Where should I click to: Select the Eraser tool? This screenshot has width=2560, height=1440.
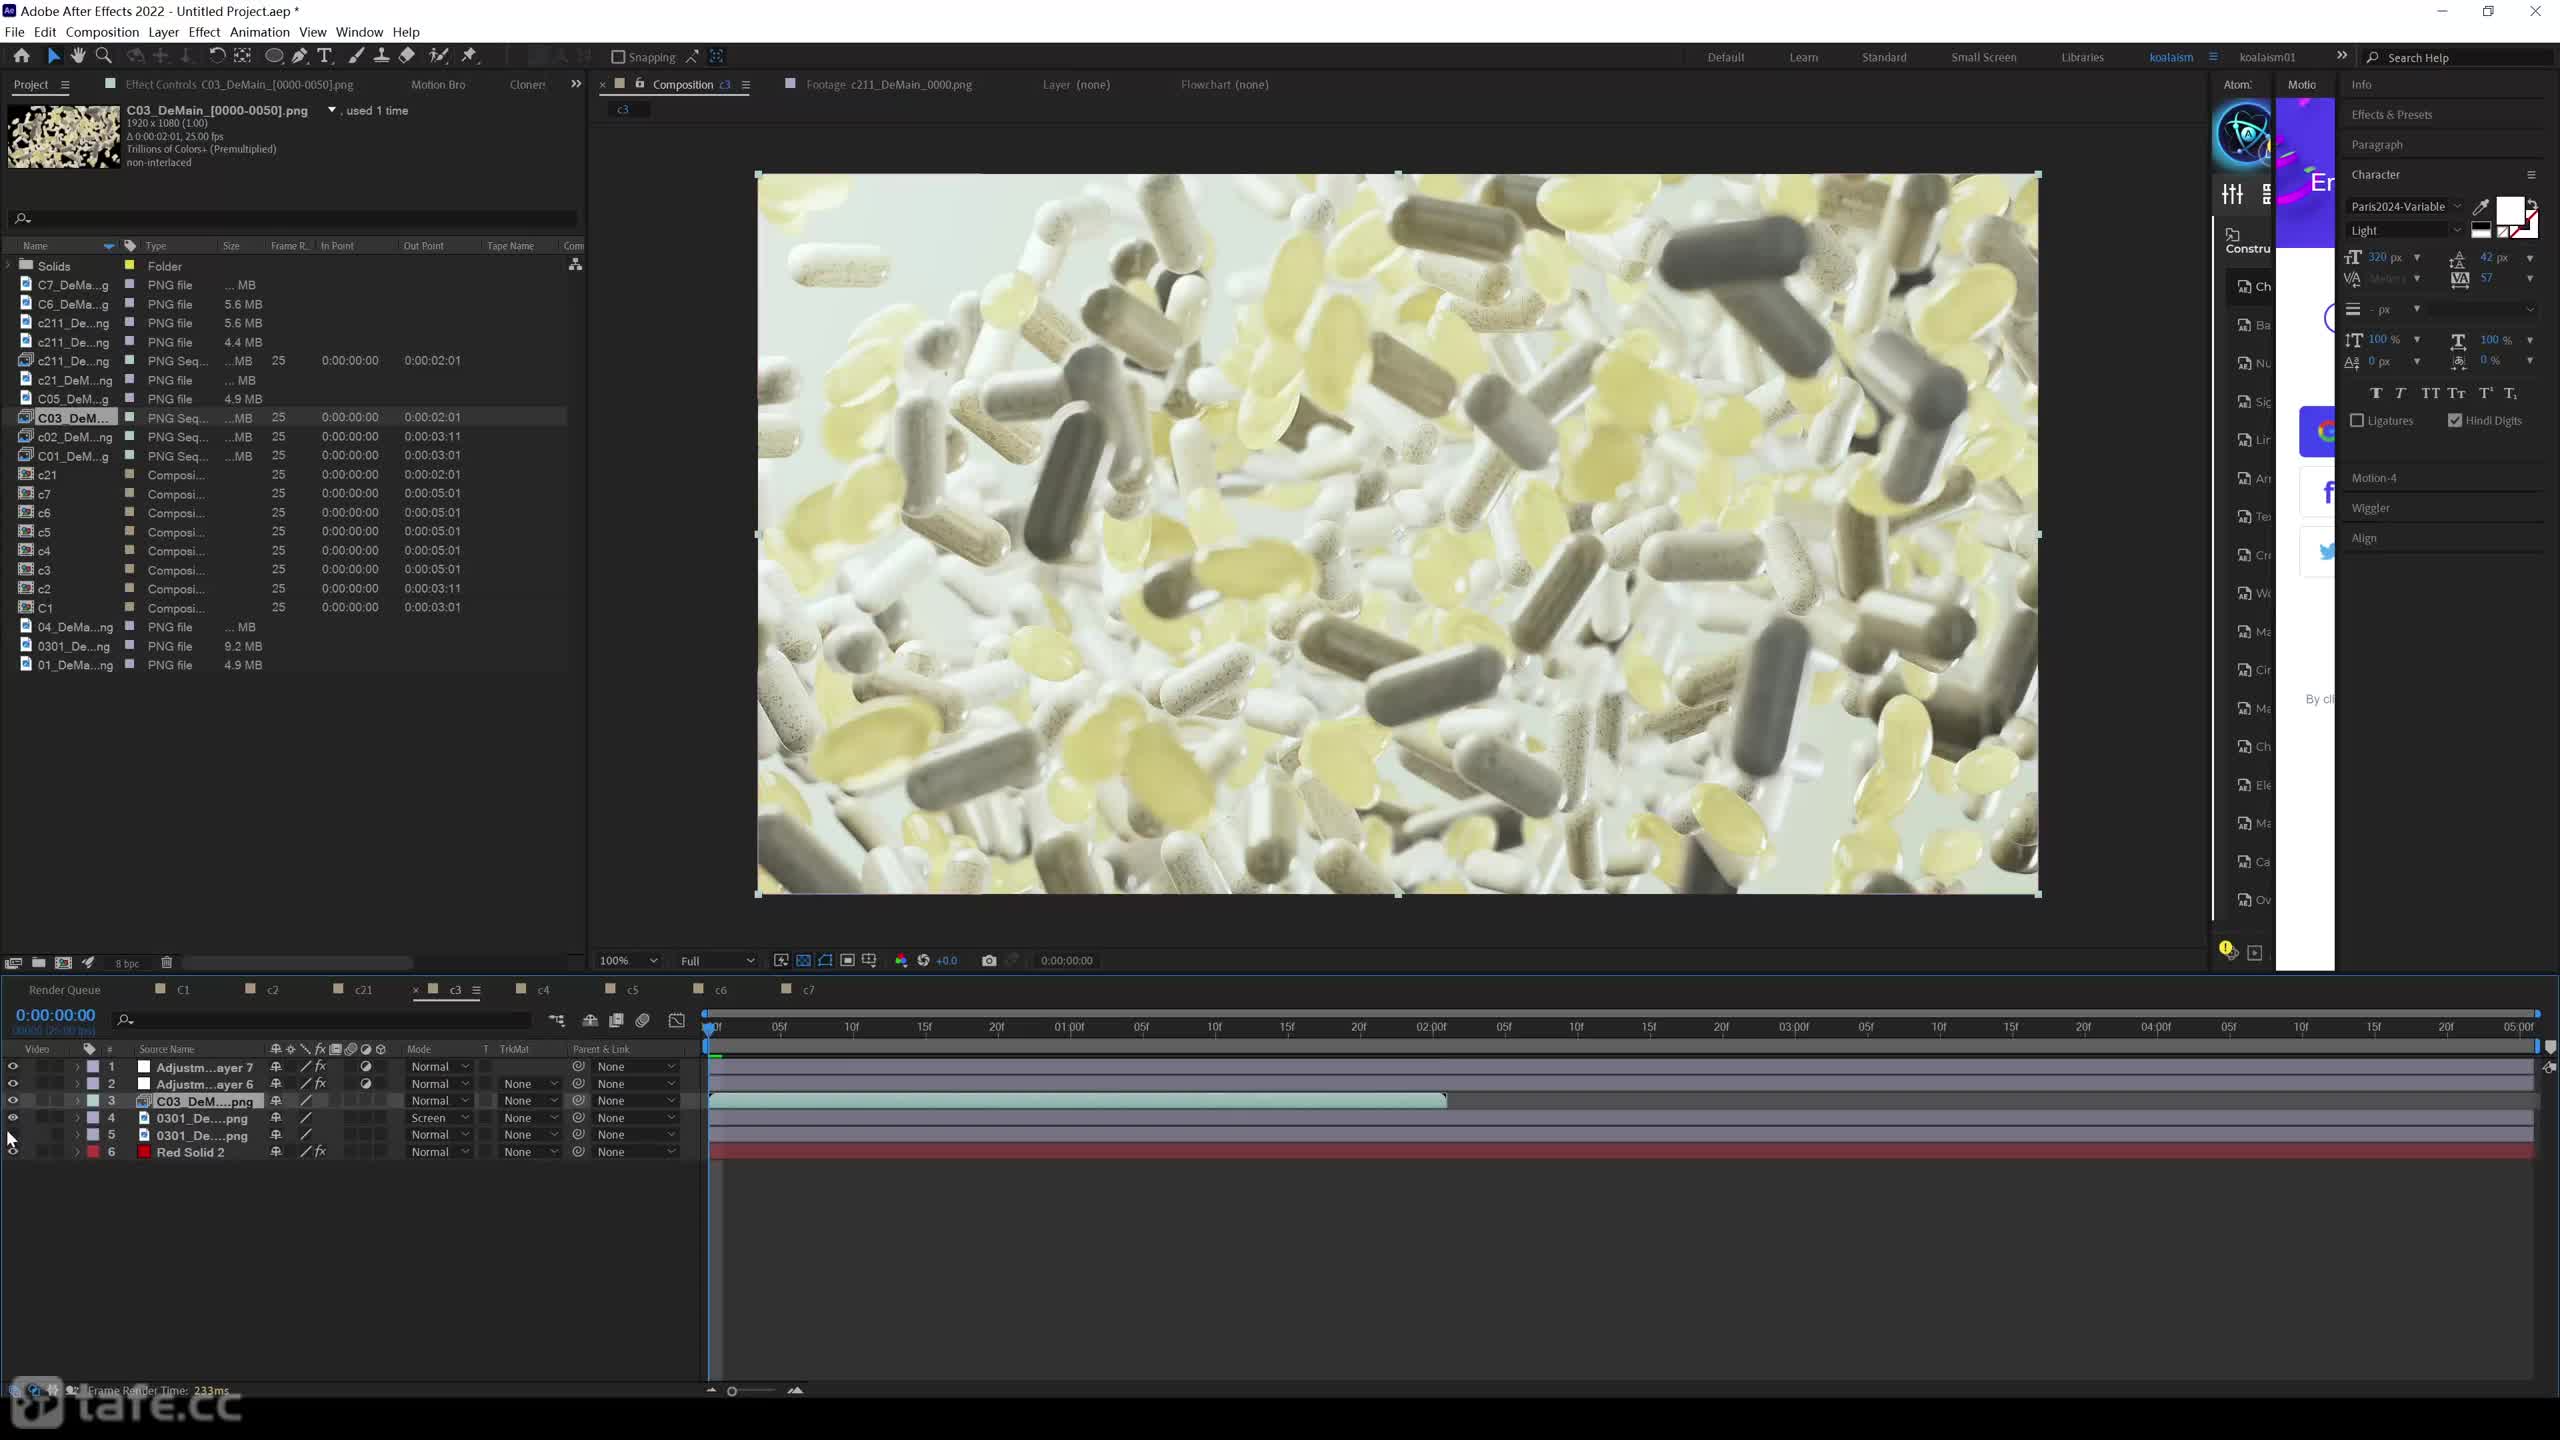[407, 56]
